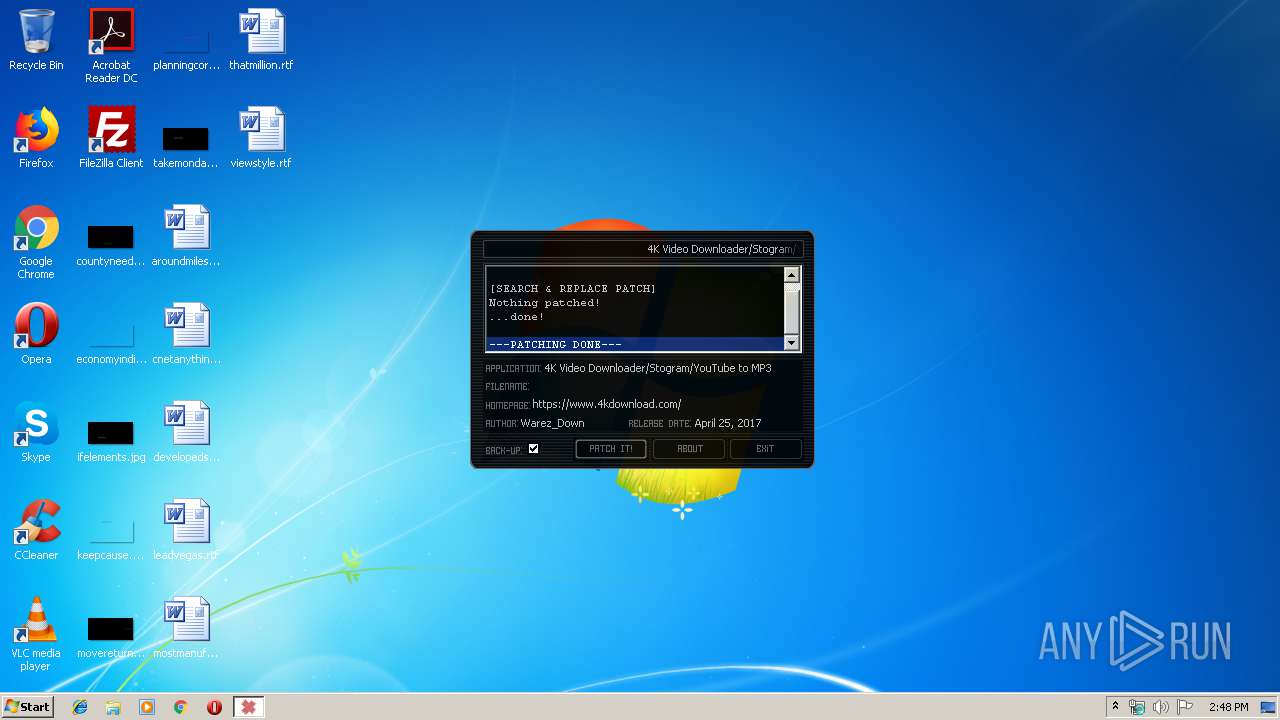This screenshot has height=720, width=1280.
Task: Click the Warez_Down author text
Action: (552, 423)
